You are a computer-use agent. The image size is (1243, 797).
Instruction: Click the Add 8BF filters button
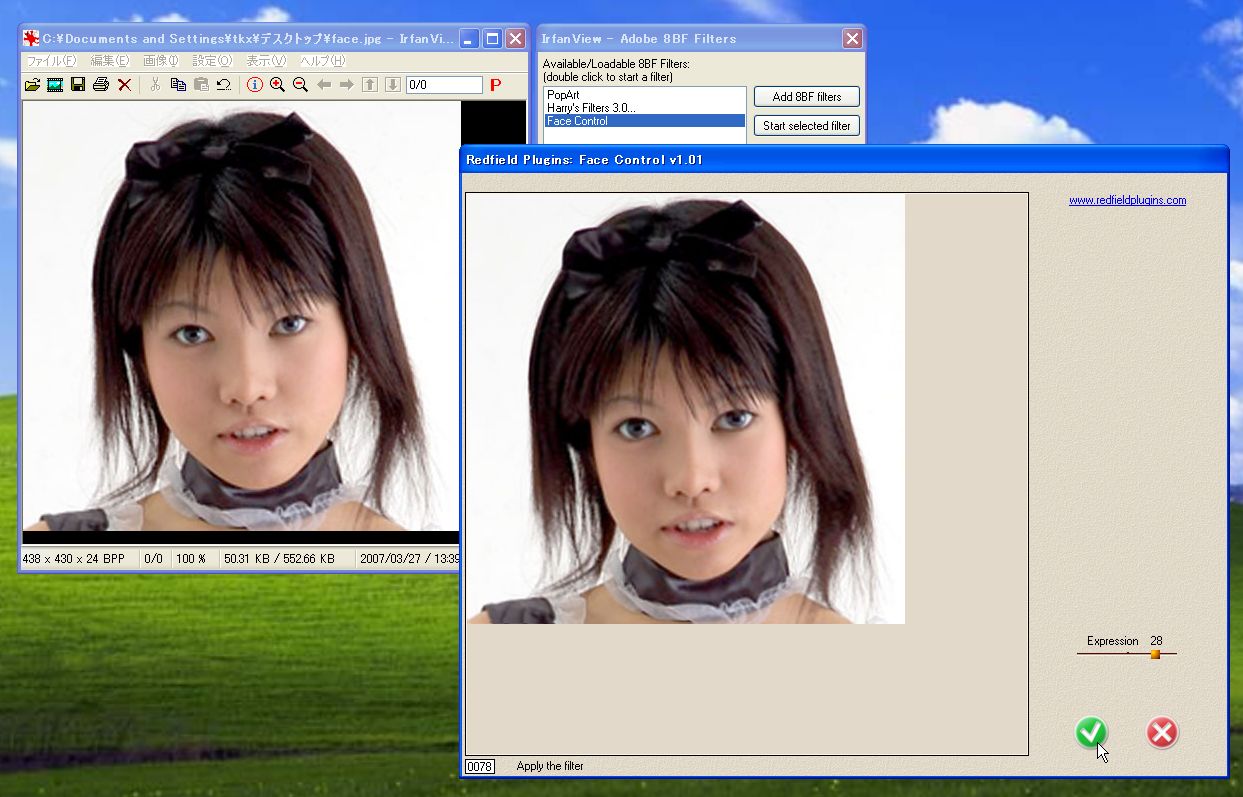tap(807, 97)
